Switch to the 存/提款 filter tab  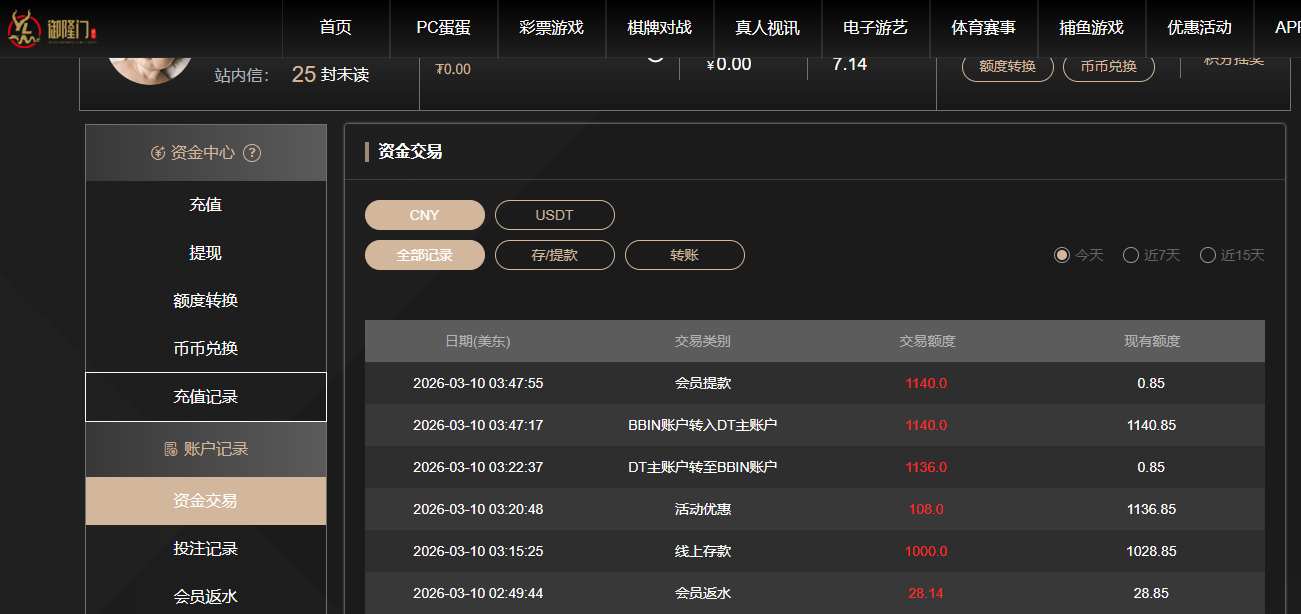click(x=554, y=254)
